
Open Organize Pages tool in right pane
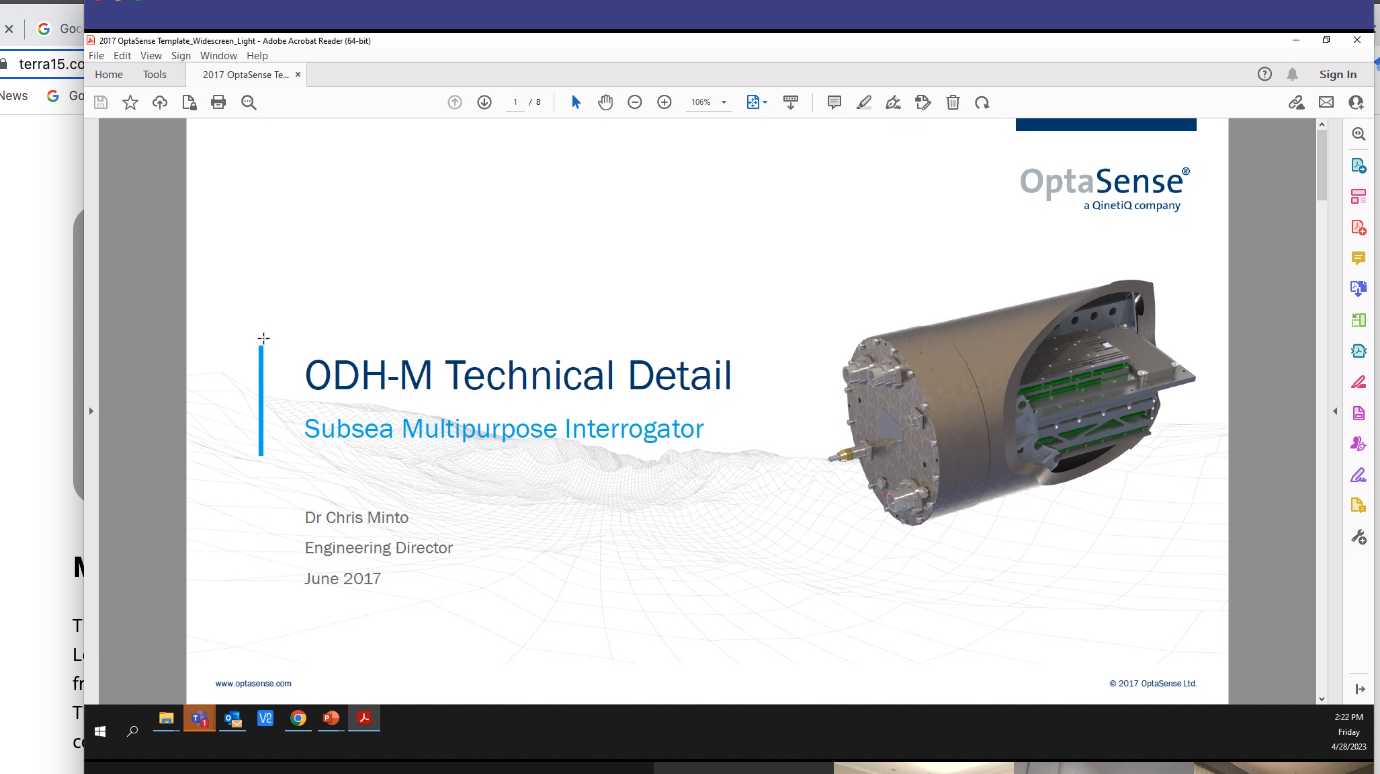(x=1358, y=320)
